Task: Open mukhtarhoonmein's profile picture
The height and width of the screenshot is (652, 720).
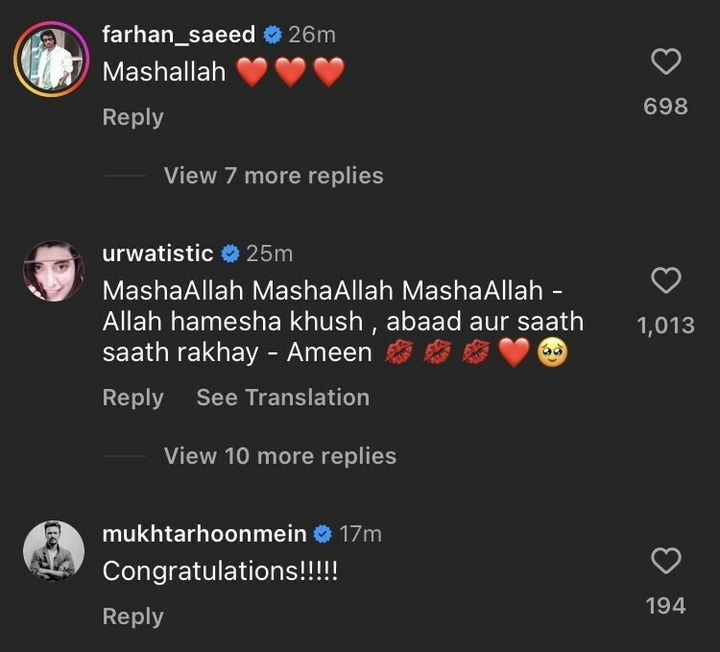Action: (x=53, y=551)
